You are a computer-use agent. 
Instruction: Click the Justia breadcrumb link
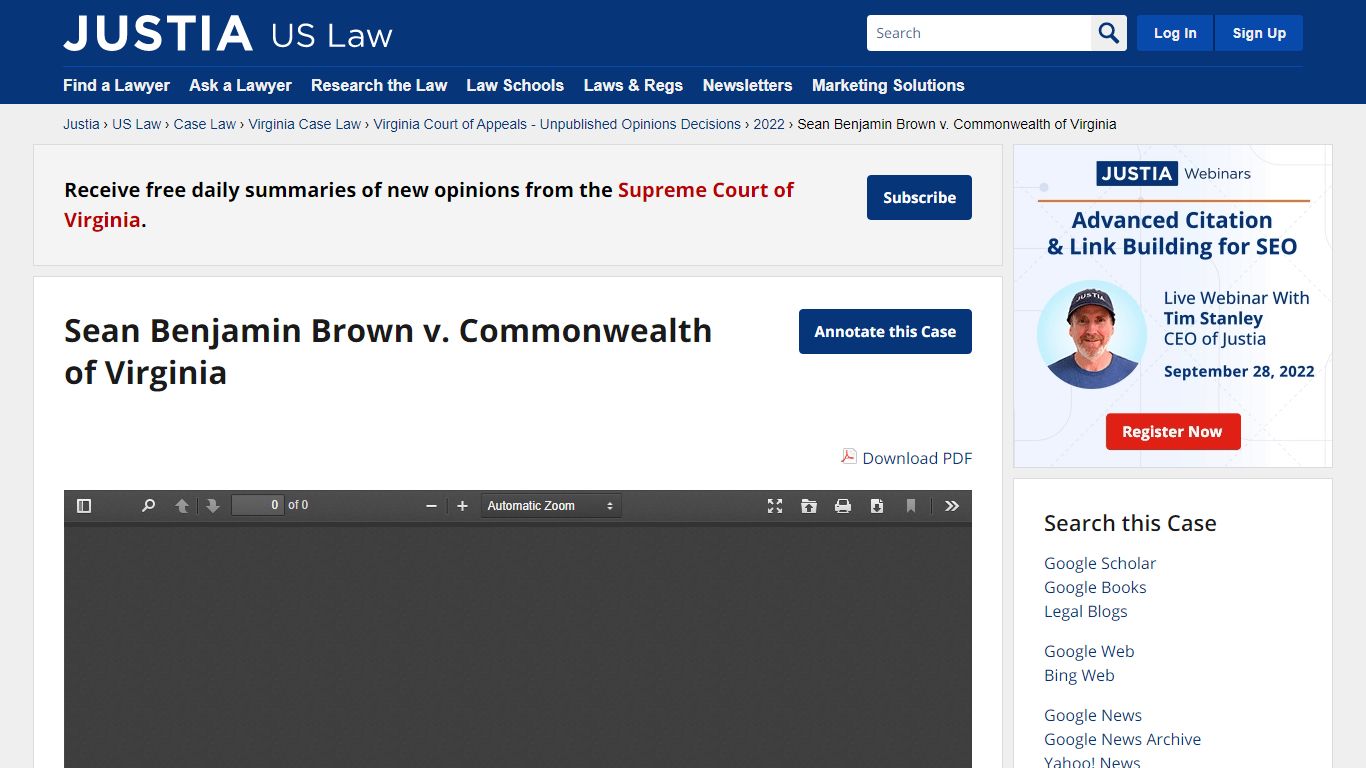click(x=81, y=124)
